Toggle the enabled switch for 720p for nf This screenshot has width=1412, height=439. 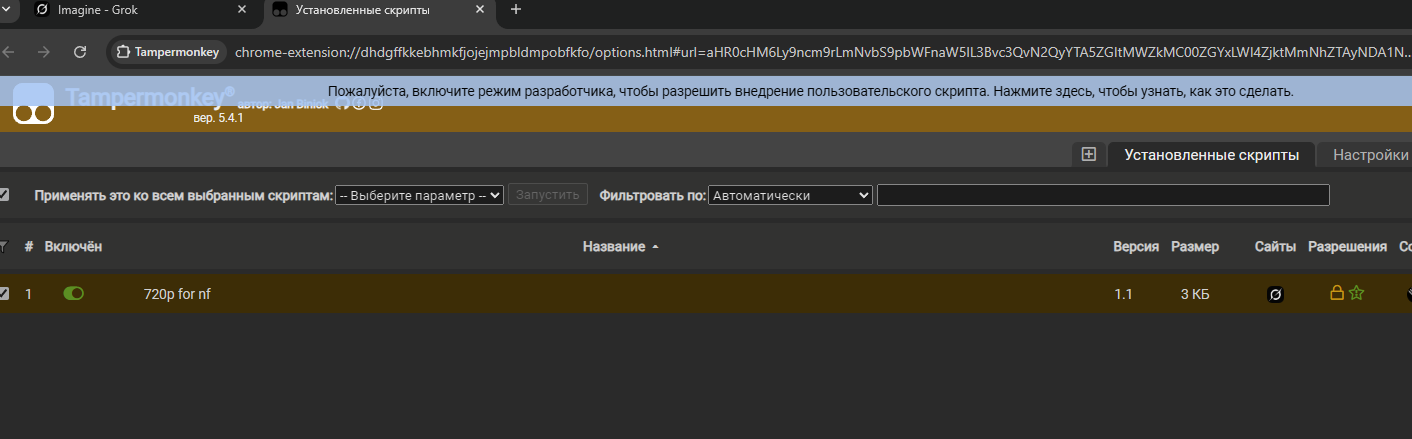(74, 294)
